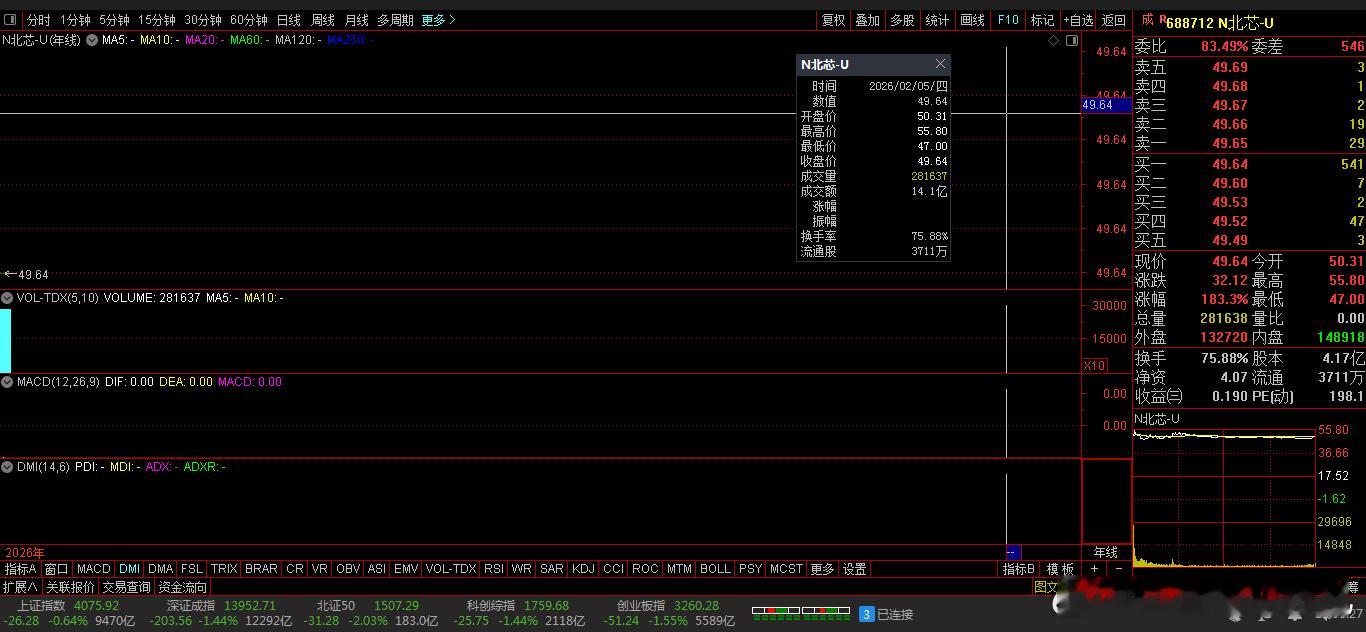The width and height of the screenshot is (1366, 632).
Task: Close the N北芯-U info popup
Action: 940,63
